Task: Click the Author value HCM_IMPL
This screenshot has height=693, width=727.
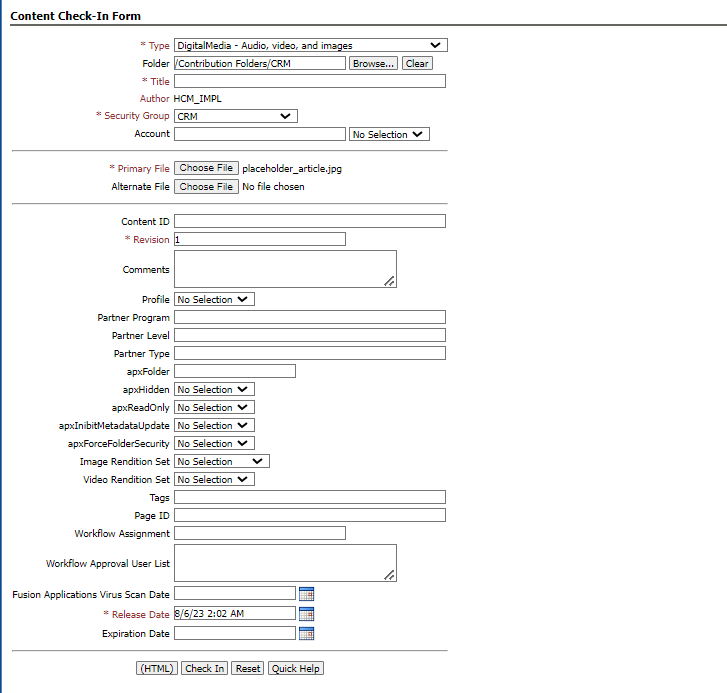Action: [198, 99]
